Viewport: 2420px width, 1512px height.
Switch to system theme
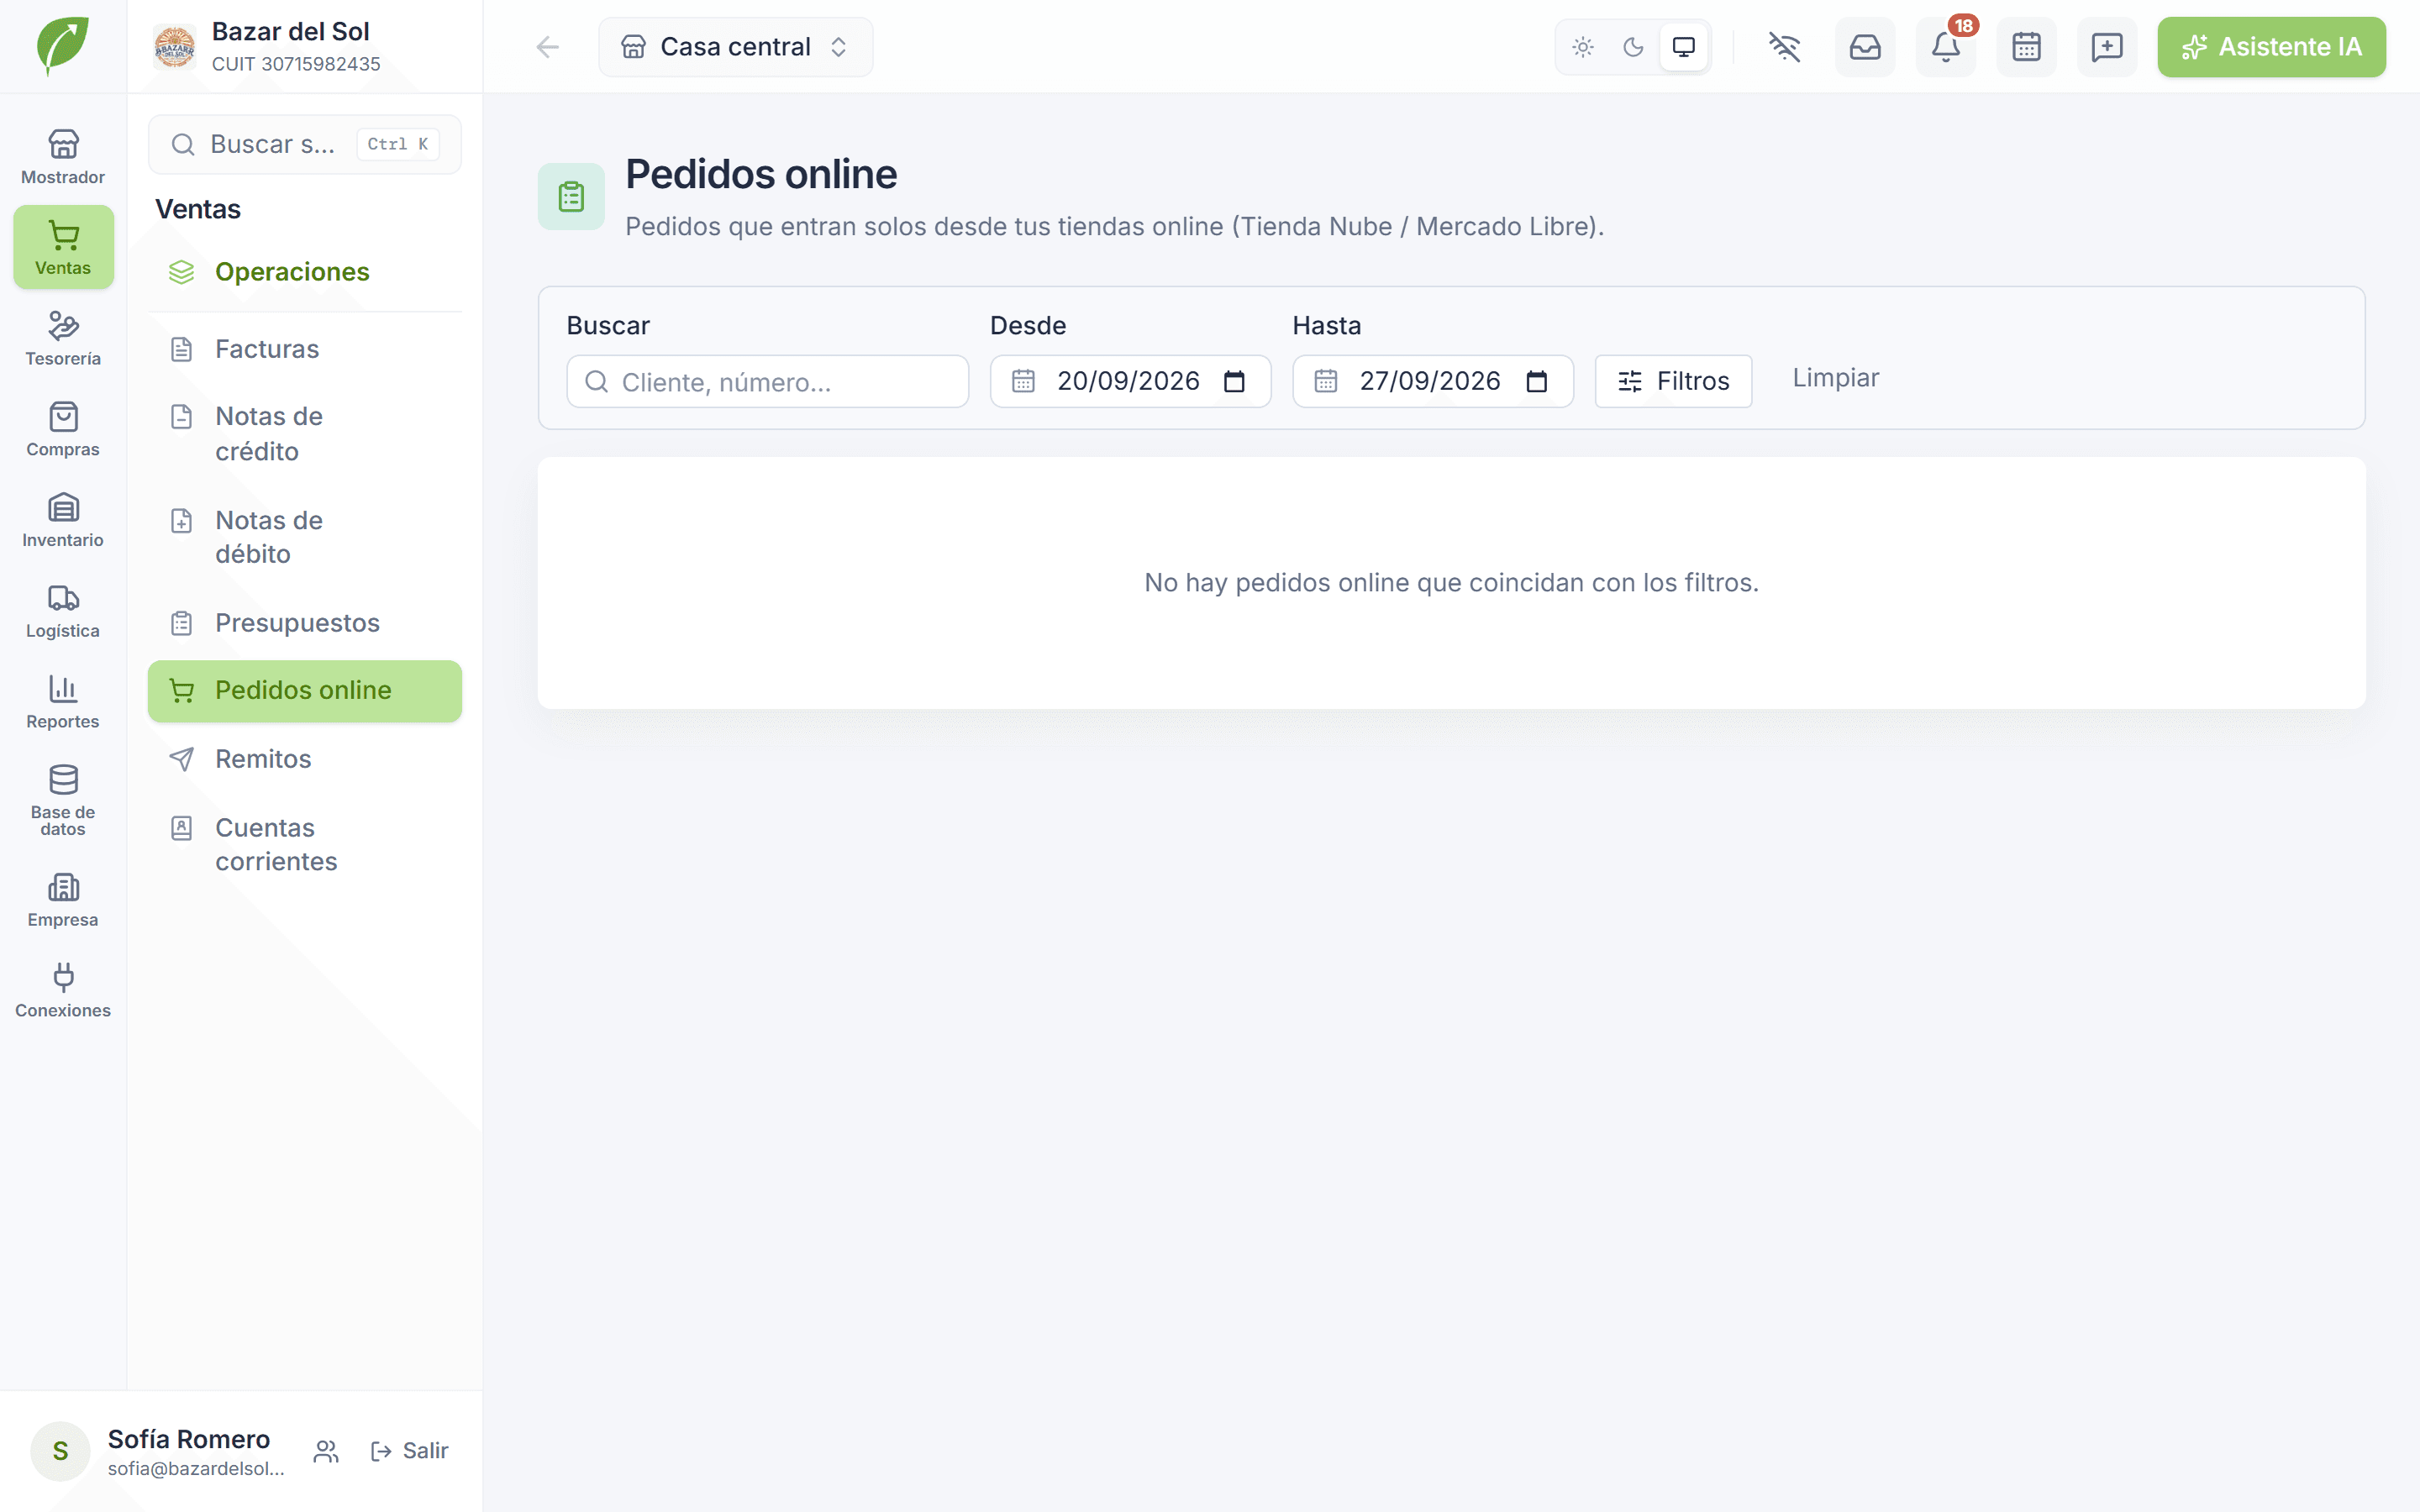[1684, 47]
